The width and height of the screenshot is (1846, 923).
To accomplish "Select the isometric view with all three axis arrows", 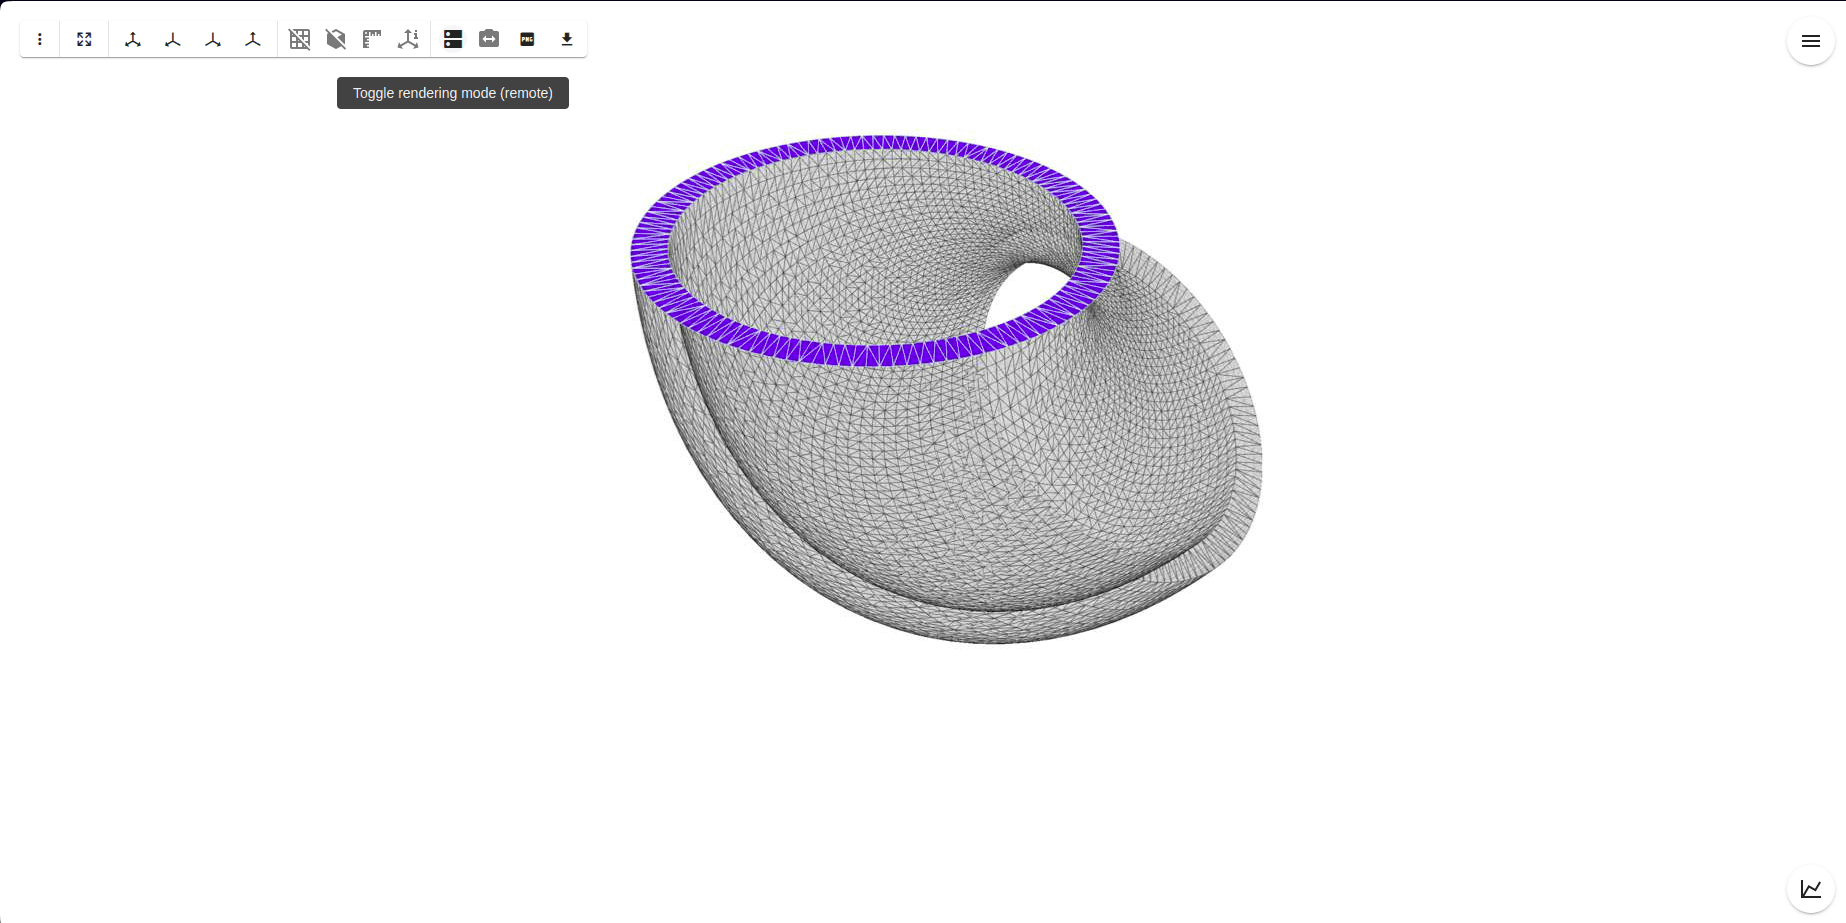I will pos(133,39).
